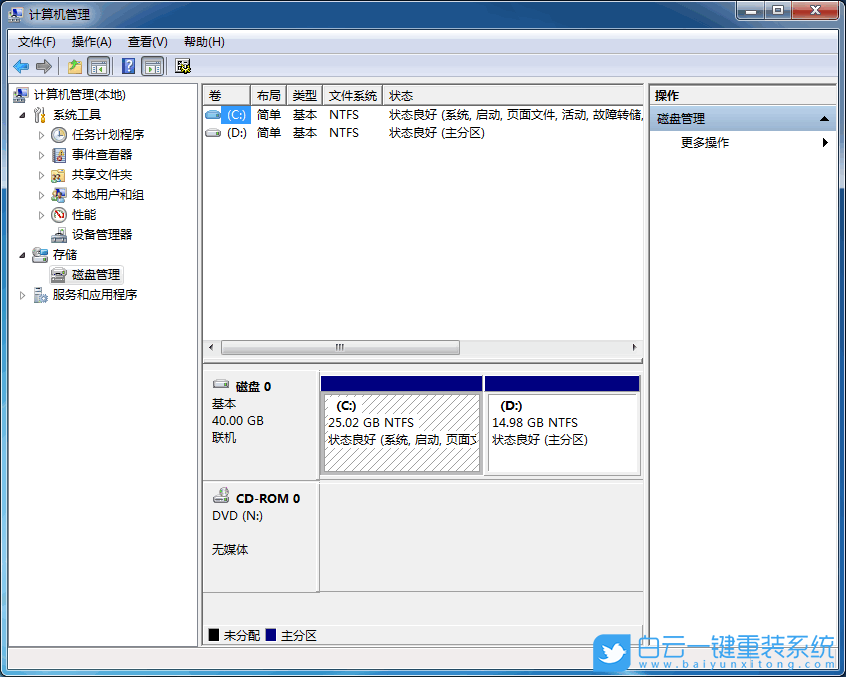Collapse the 磁盘管理 actions section

pos(826,117)
